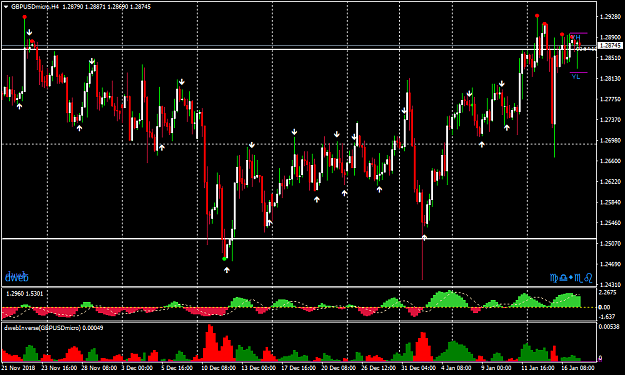Click price scale value 1.26980

610,140
